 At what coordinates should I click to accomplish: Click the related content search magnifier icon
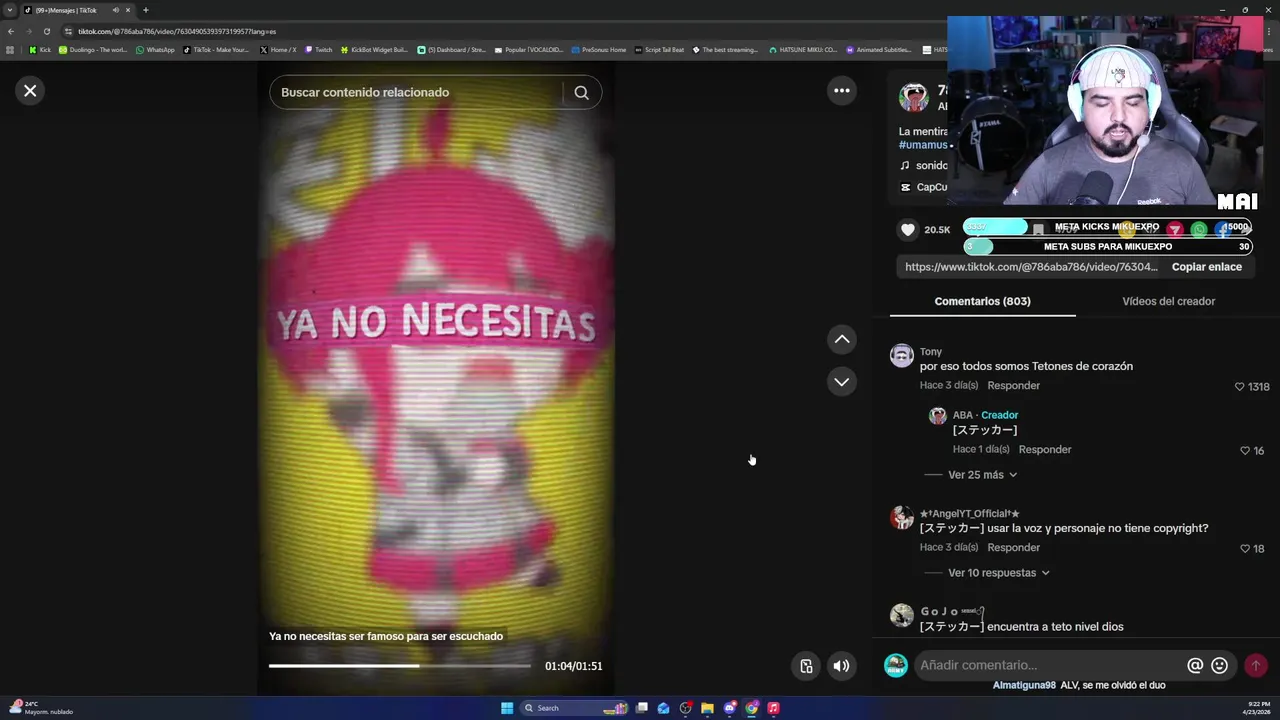pyautogui.click(x=581, y=92)
